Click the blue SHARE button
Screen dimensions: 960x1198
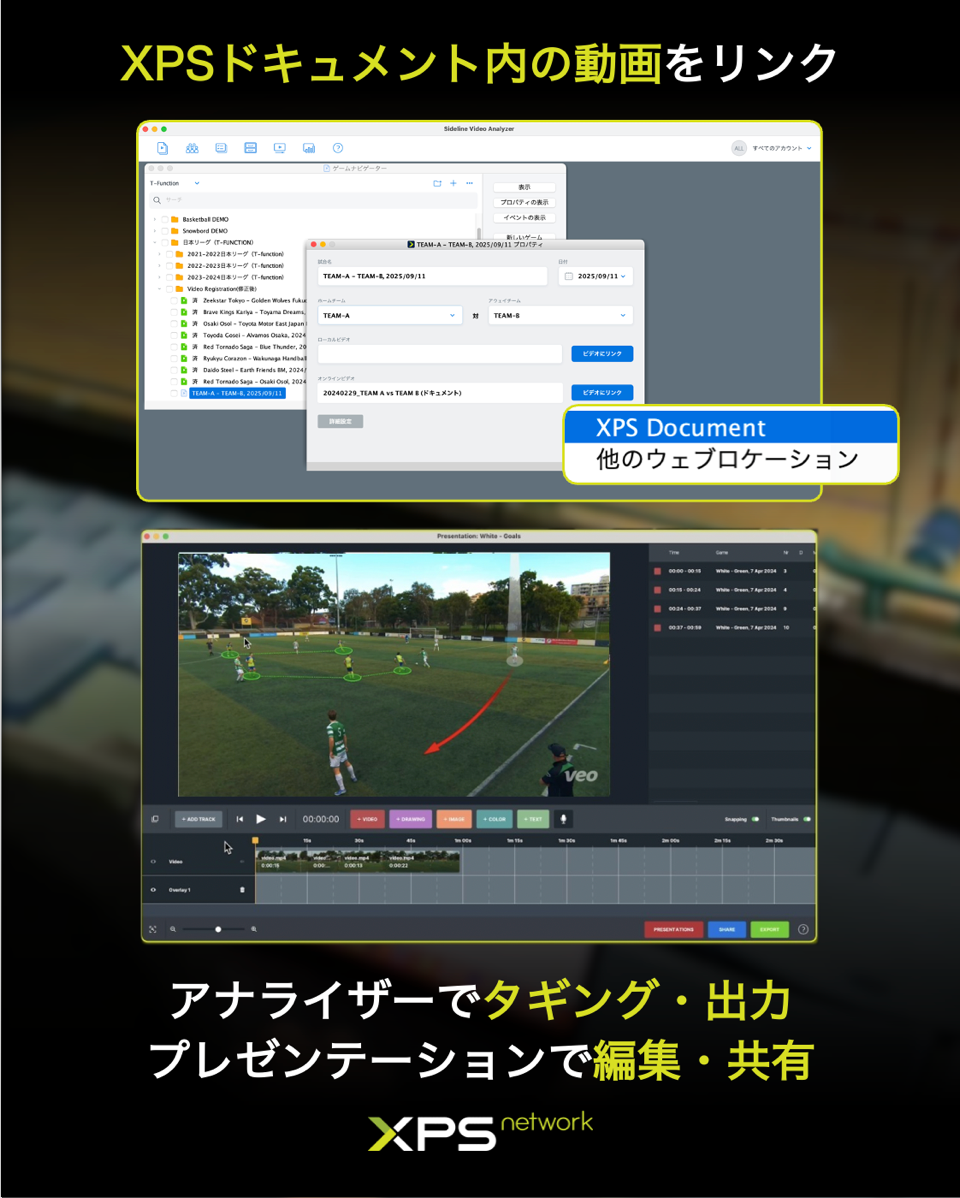tap(727, 930)
